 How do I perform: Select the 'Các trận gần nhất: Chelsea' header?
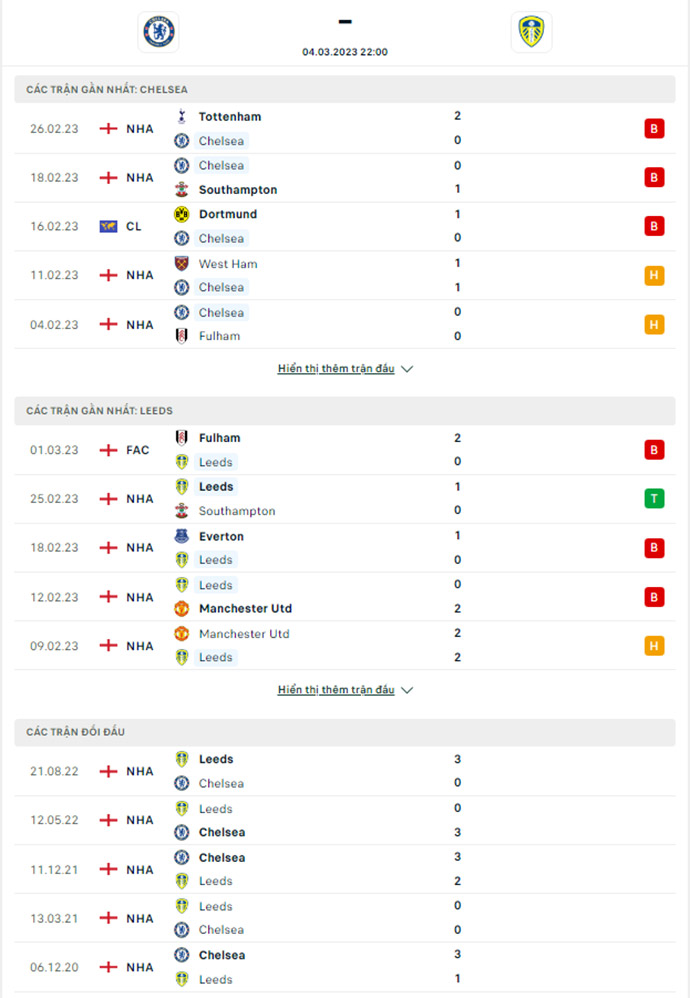pos(345,90)
